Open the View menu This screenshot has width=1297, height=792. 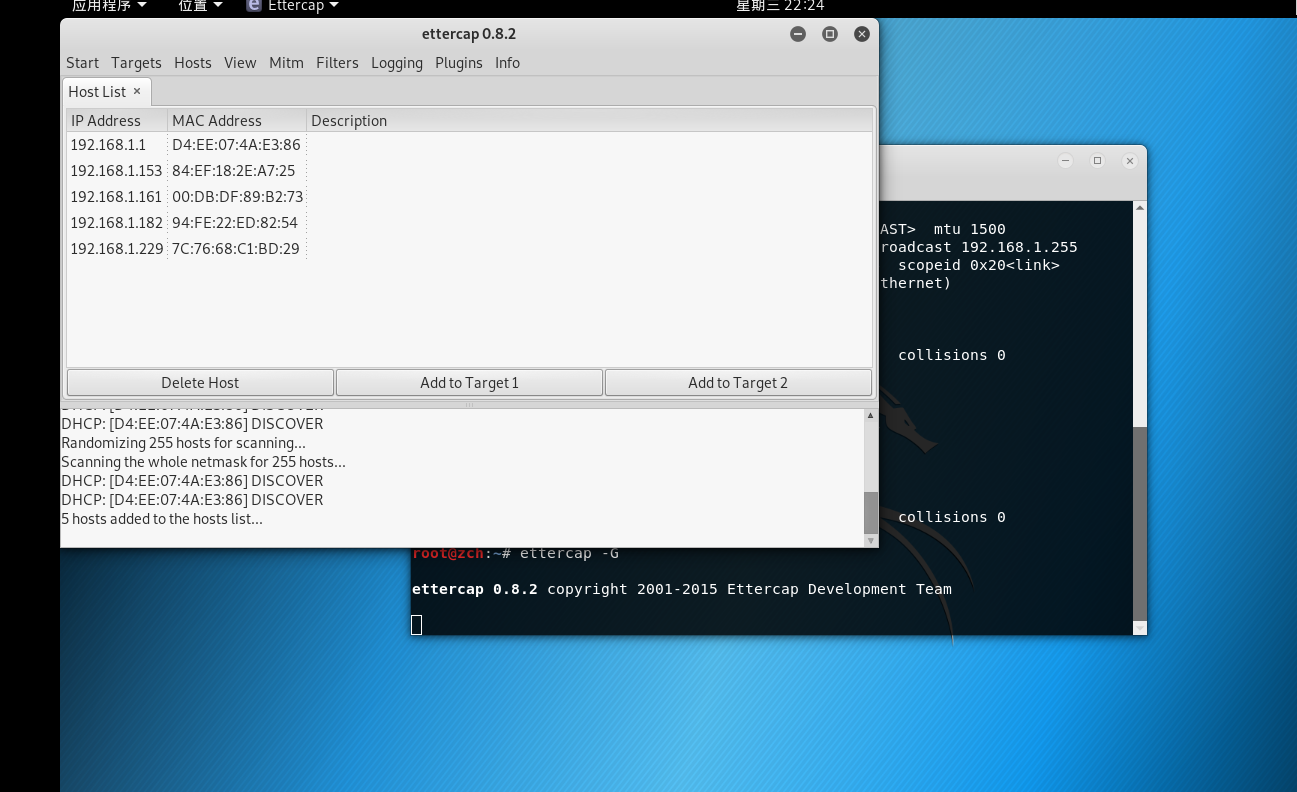coord(240,62)
